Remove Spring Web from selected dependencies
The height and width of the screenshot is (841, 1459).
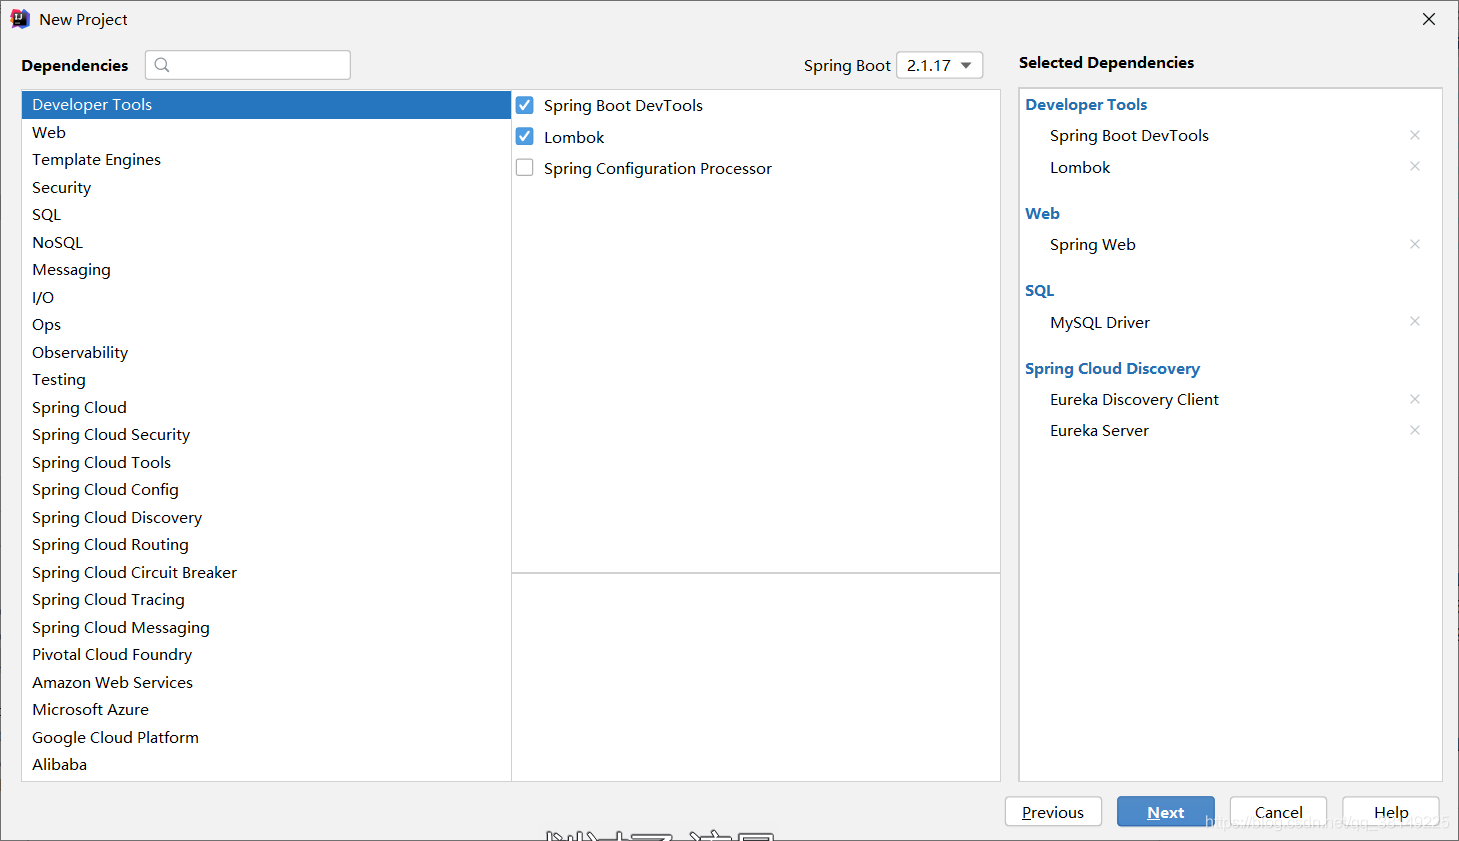(x=1414, y=244)
